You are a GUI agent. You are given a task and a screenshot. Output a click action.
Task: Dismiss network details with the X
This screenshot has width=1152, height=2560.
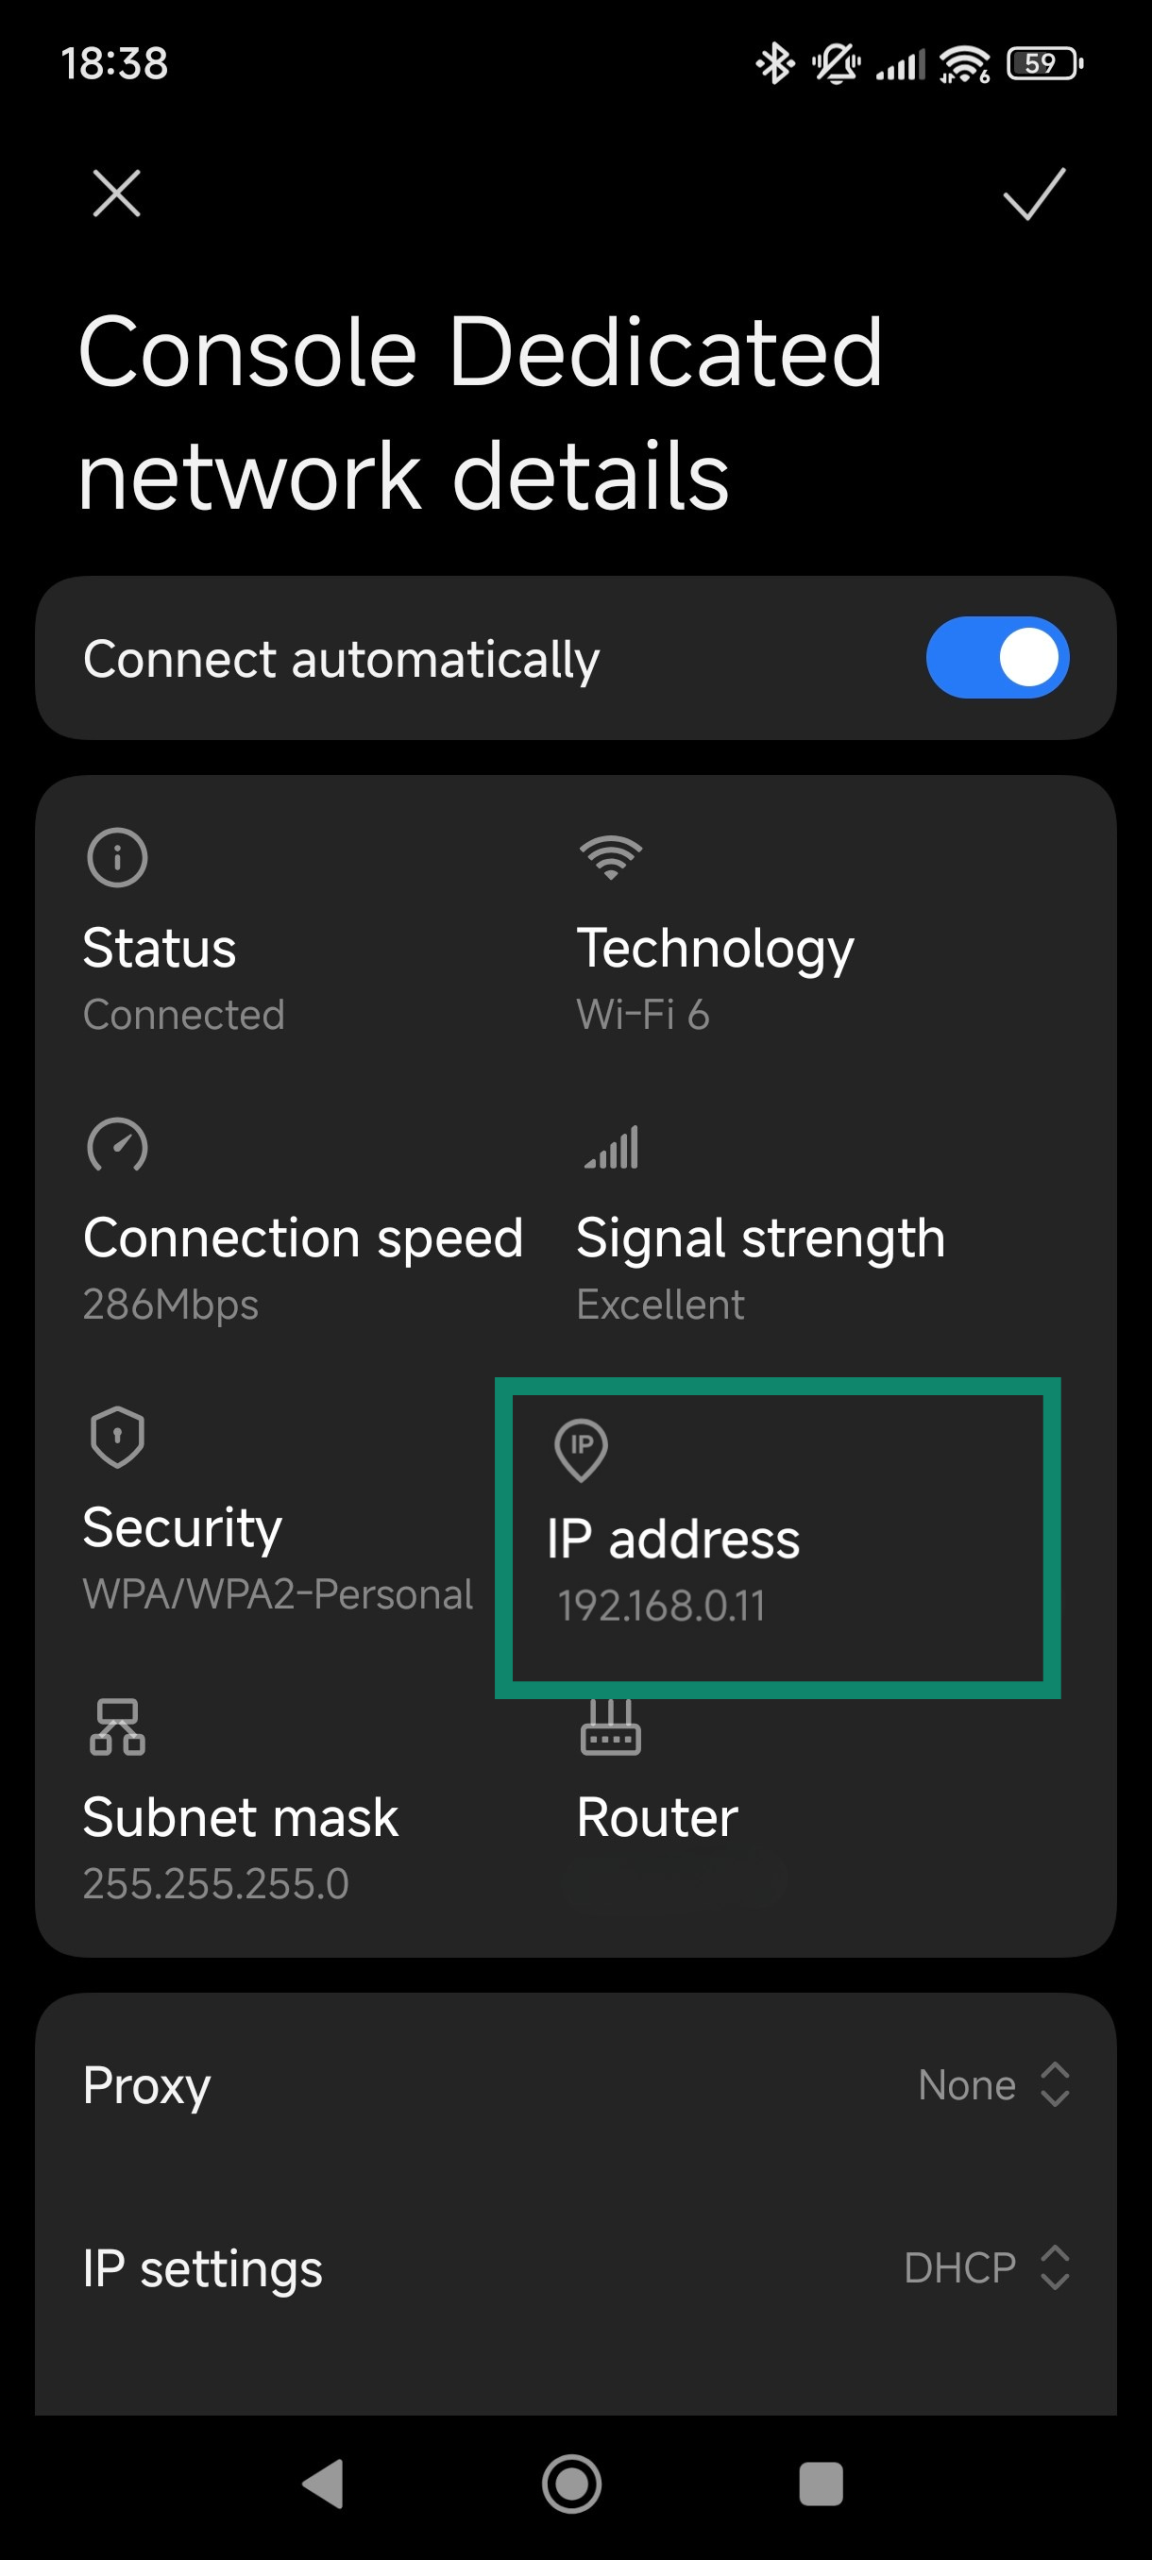tap(116, 194)
